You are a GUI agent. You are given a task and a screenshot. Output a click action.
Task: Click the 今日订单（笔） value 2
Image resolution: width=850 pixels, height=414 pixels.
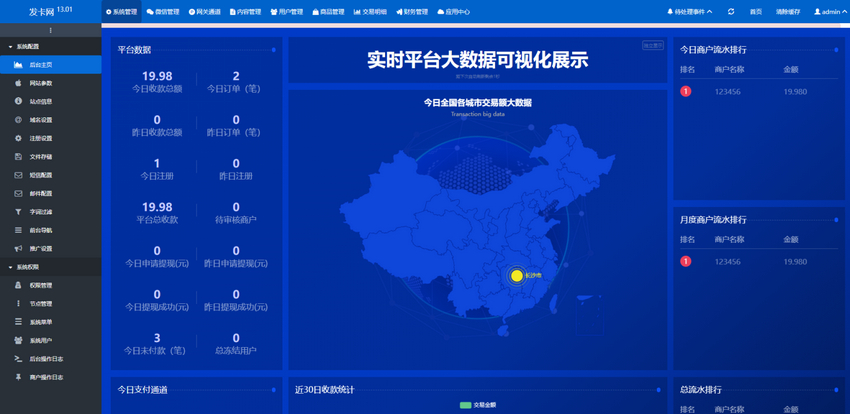pyautogui.click(x=236, y=76)
